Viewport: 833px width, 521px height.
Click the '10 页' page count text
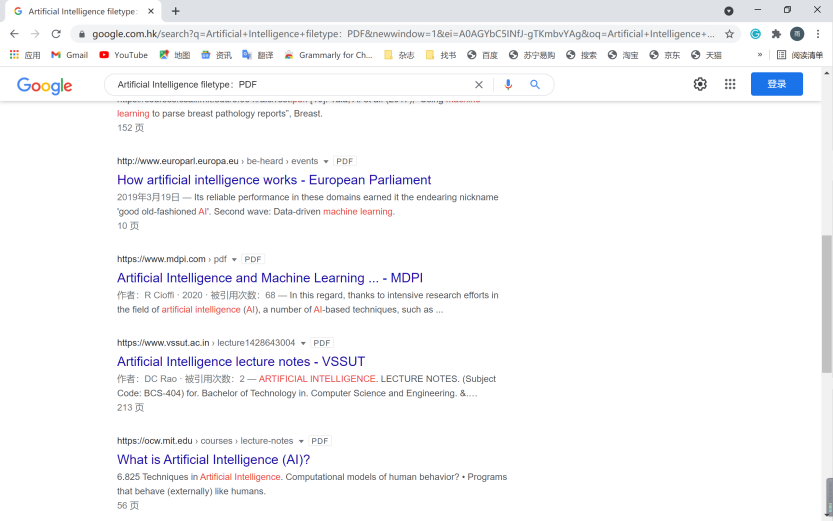128,226
